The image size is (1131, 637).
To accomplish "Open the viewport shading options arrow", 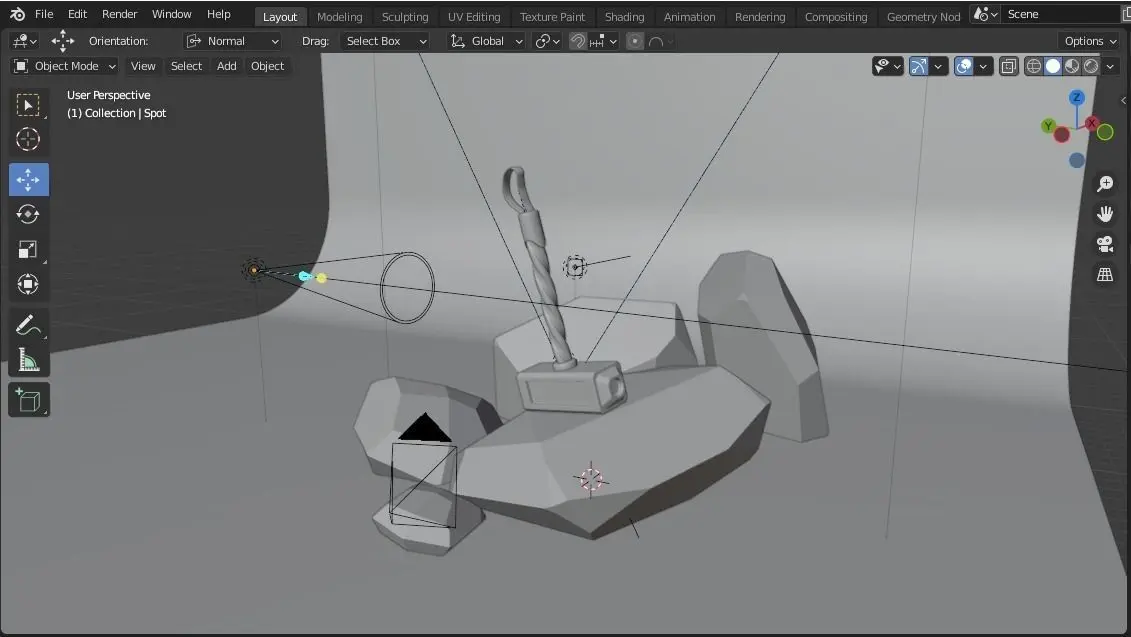I will 1110,66.
